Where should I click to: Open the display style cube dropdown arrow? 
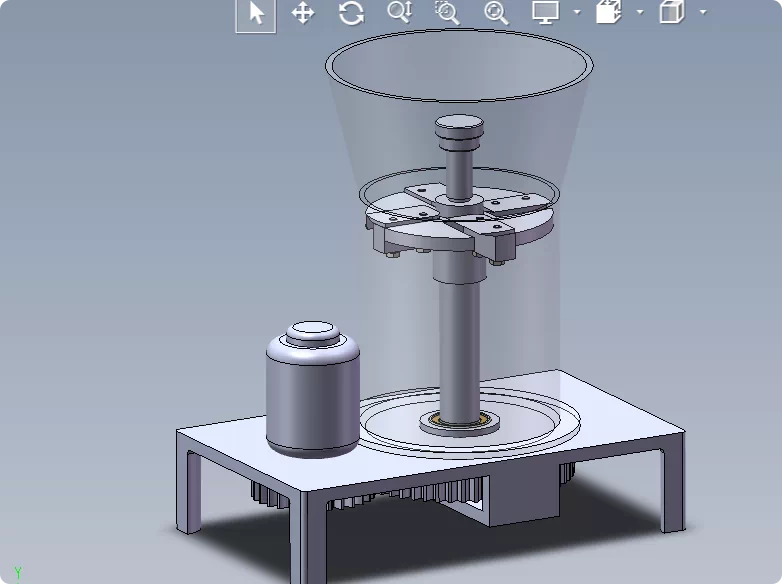pyautogui.click(x=703, y=12)
